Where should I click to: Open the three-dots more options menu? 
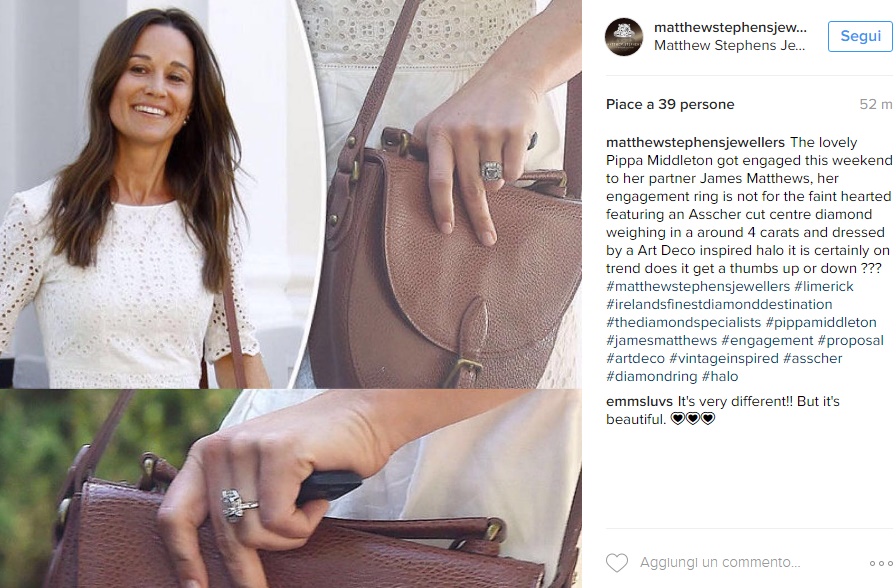pos(881,563)
